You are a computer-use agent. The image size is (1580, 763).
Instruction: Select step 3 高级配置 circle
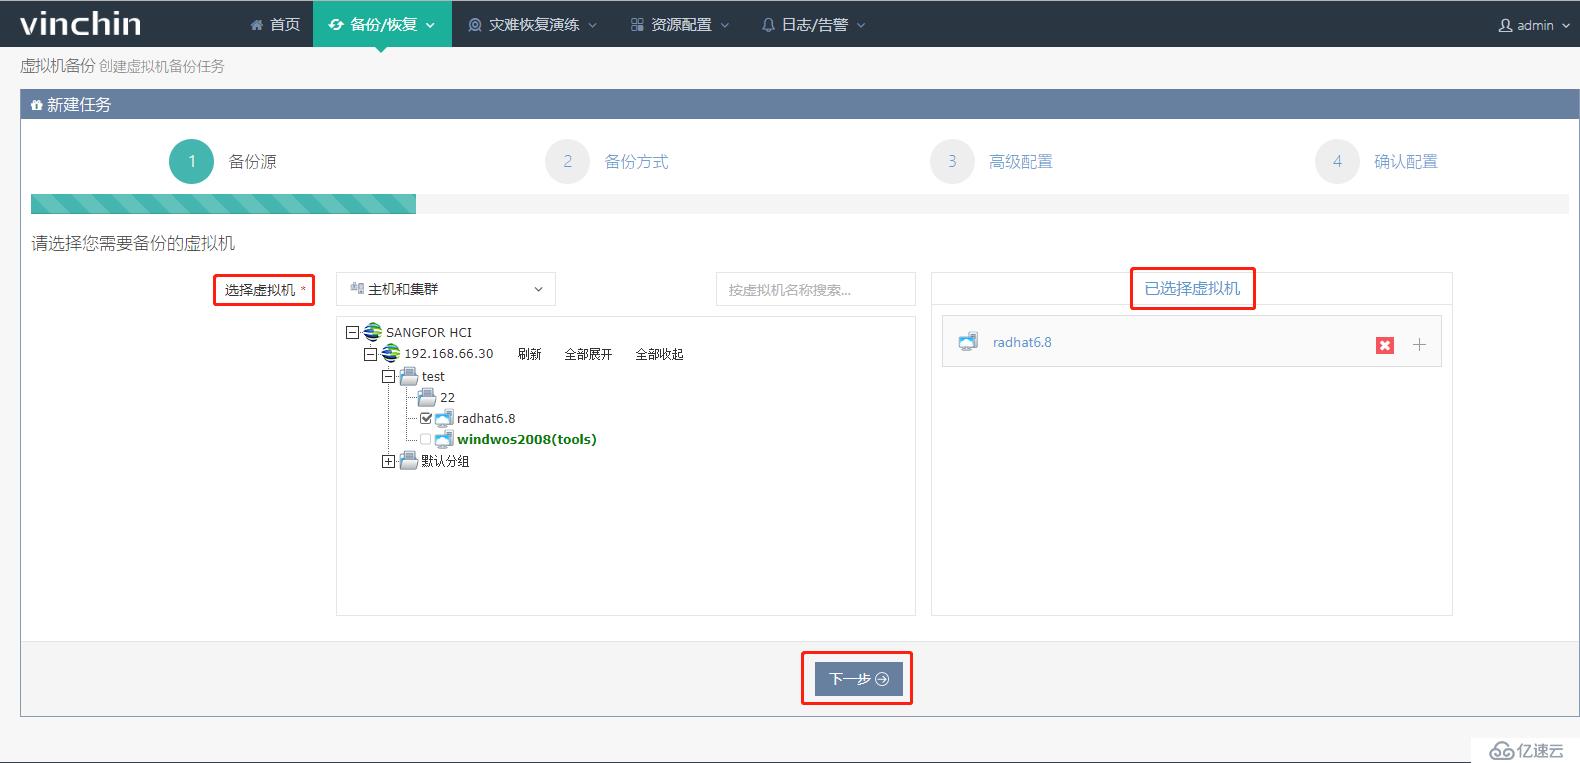click(x=952, y=161)
